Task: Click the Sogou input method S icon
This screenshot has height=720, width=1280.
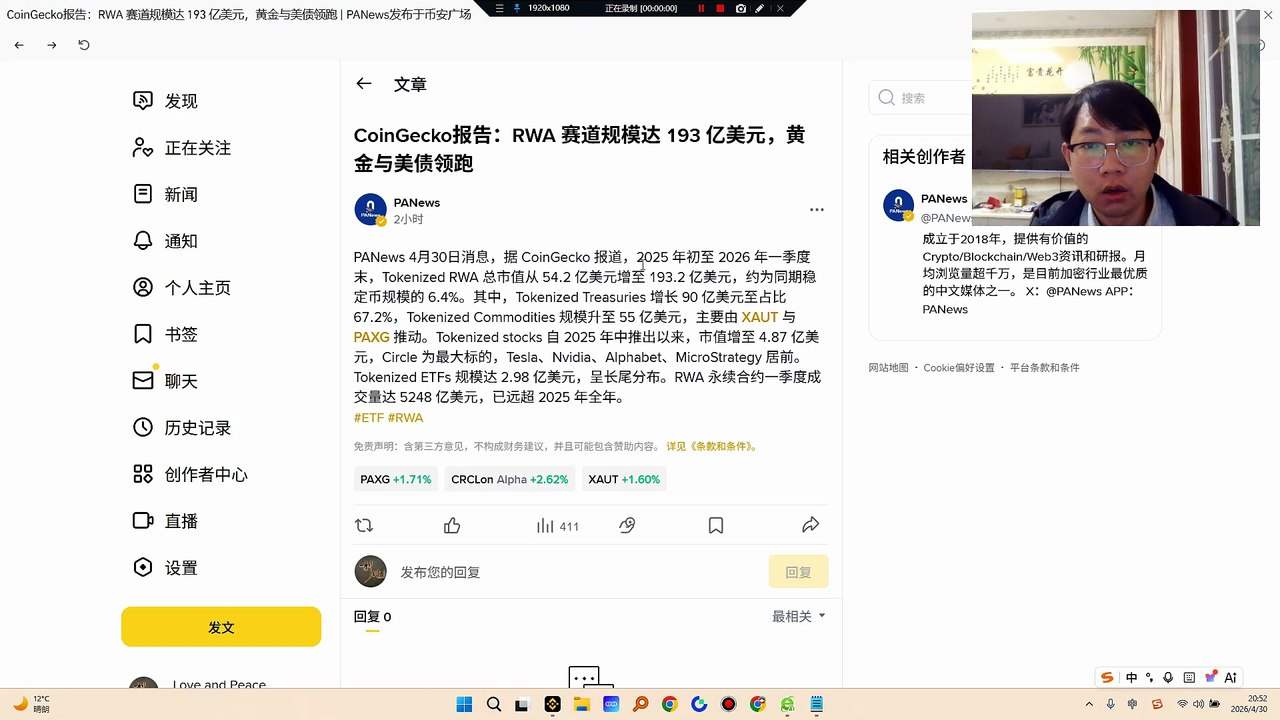Action: tap(1107, 677)
